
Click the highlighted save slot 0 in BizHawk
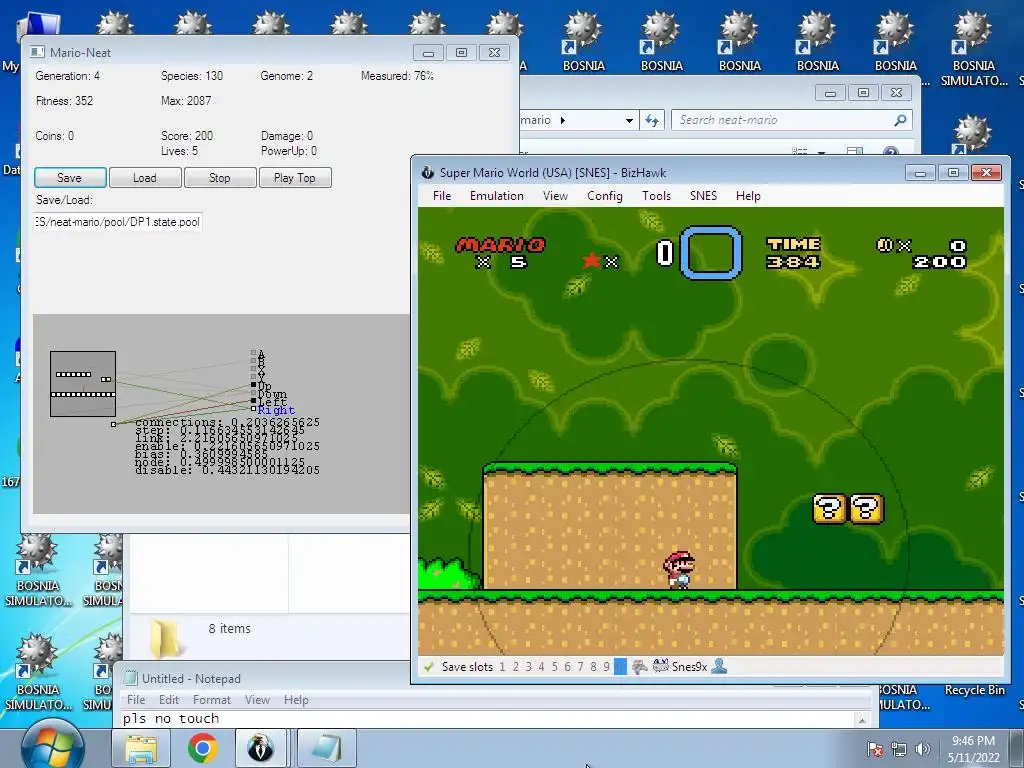coord(620,667)
